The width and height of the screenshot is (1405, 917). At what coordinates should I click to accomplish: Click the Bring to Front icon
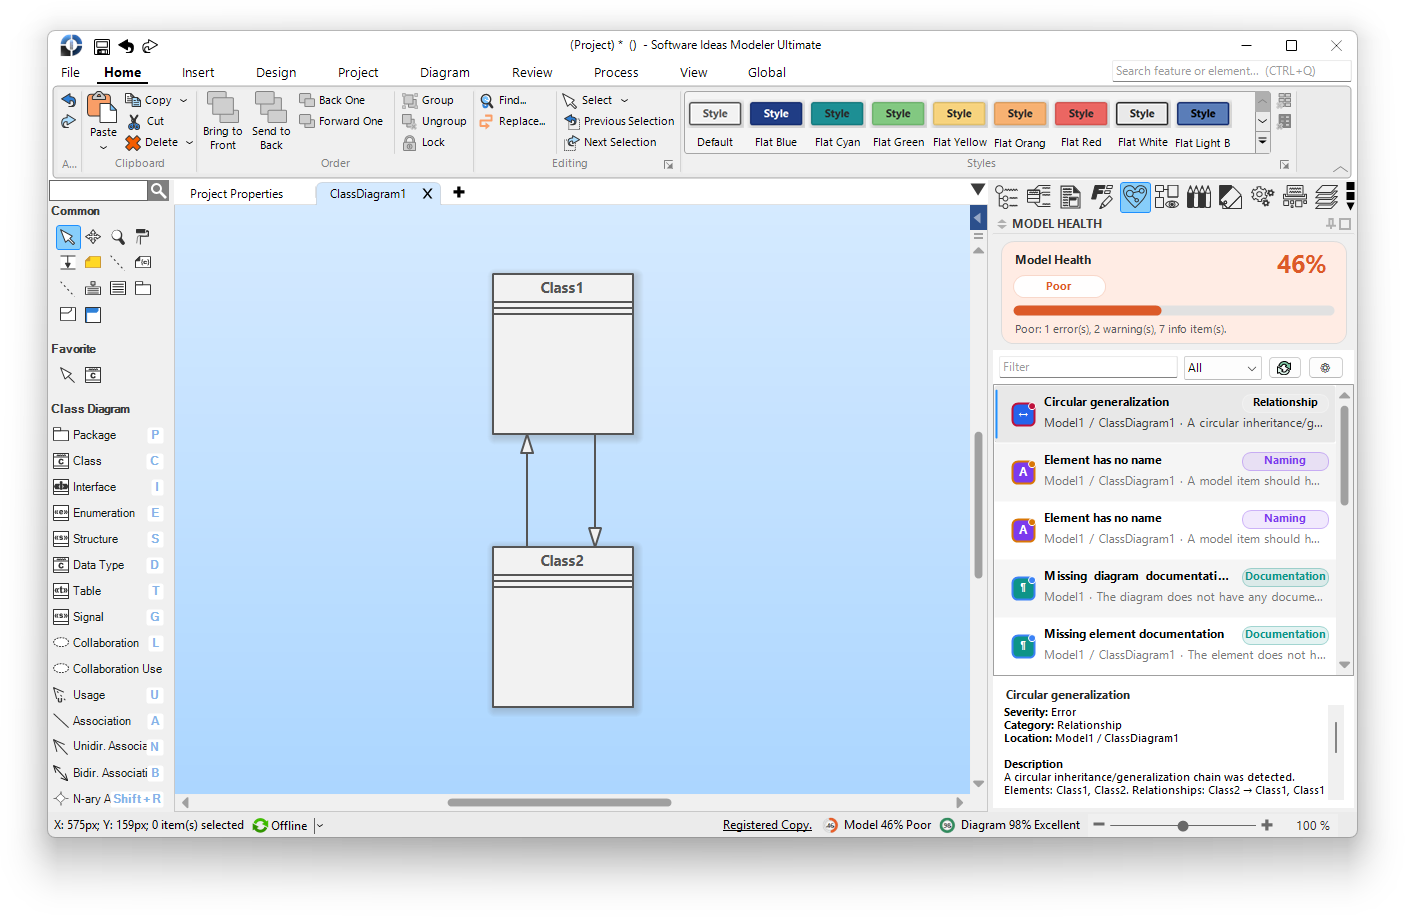pyautogui.click(x=222, y=107)
